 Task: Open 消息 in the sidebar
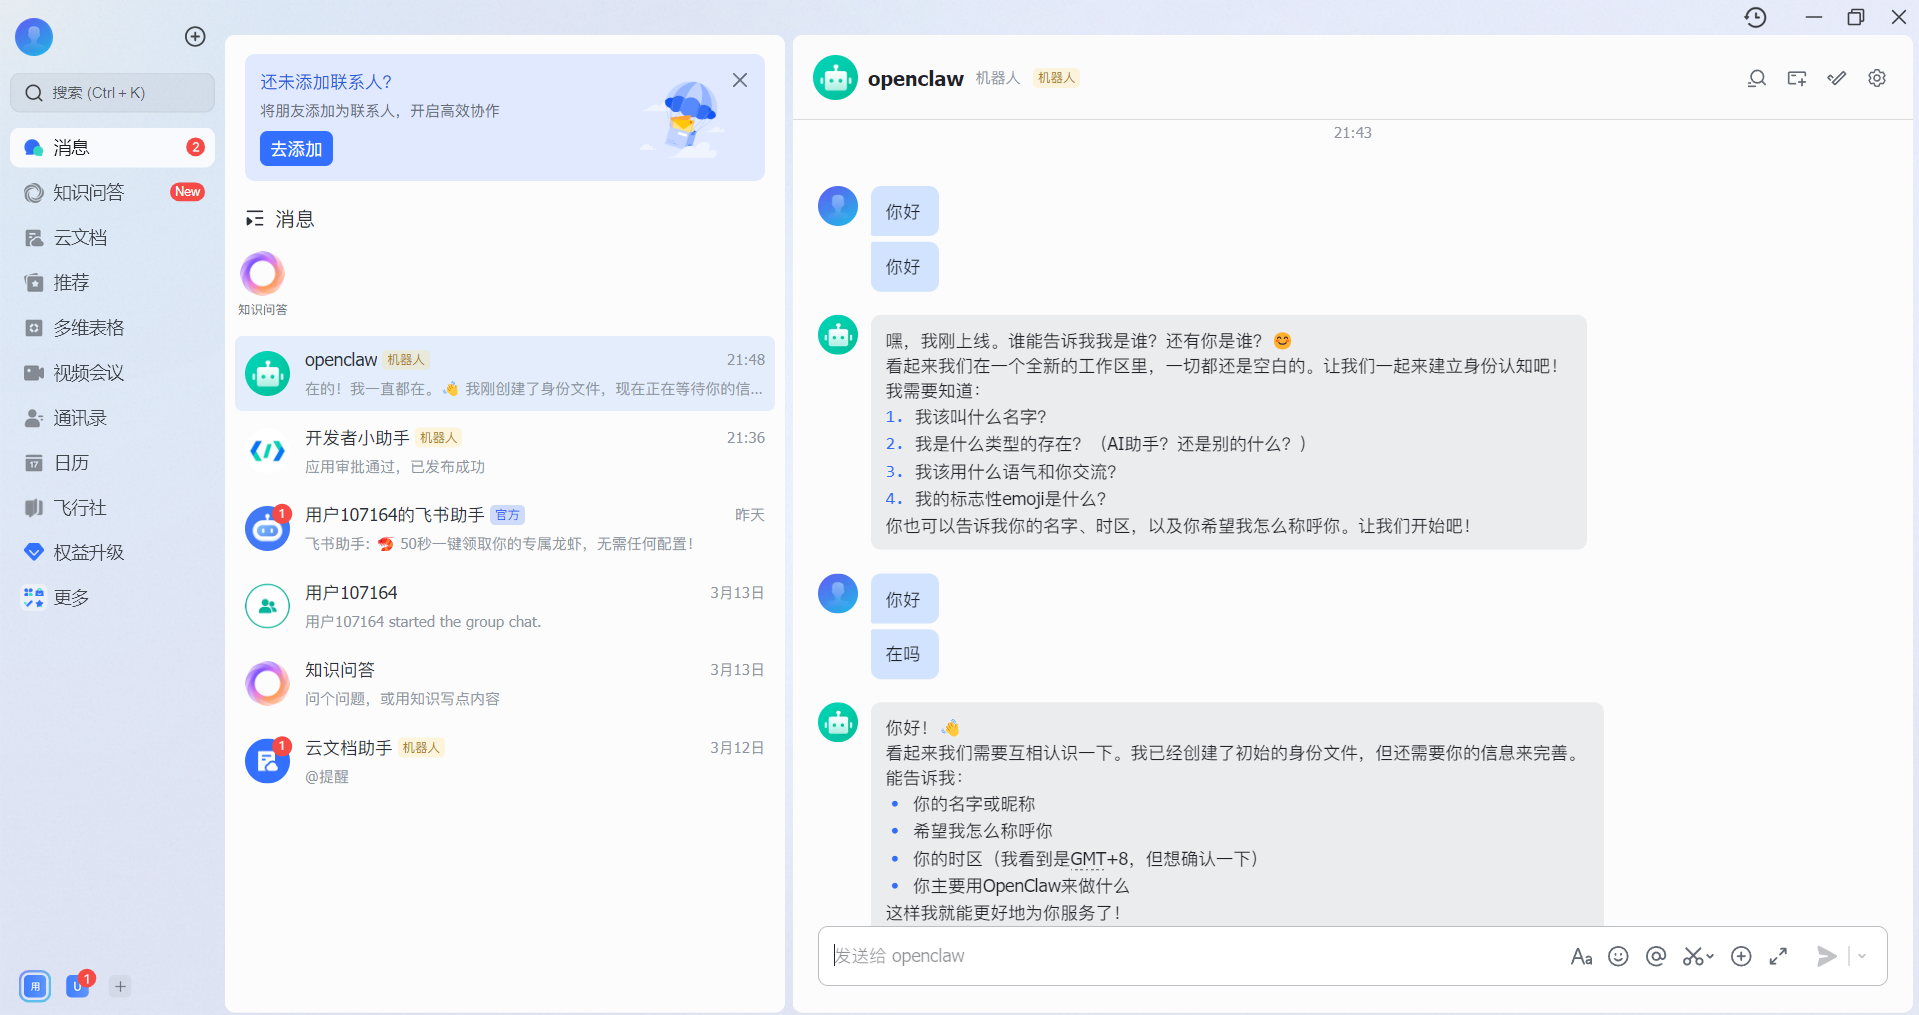pyautogui.click(x=113, y=148)
